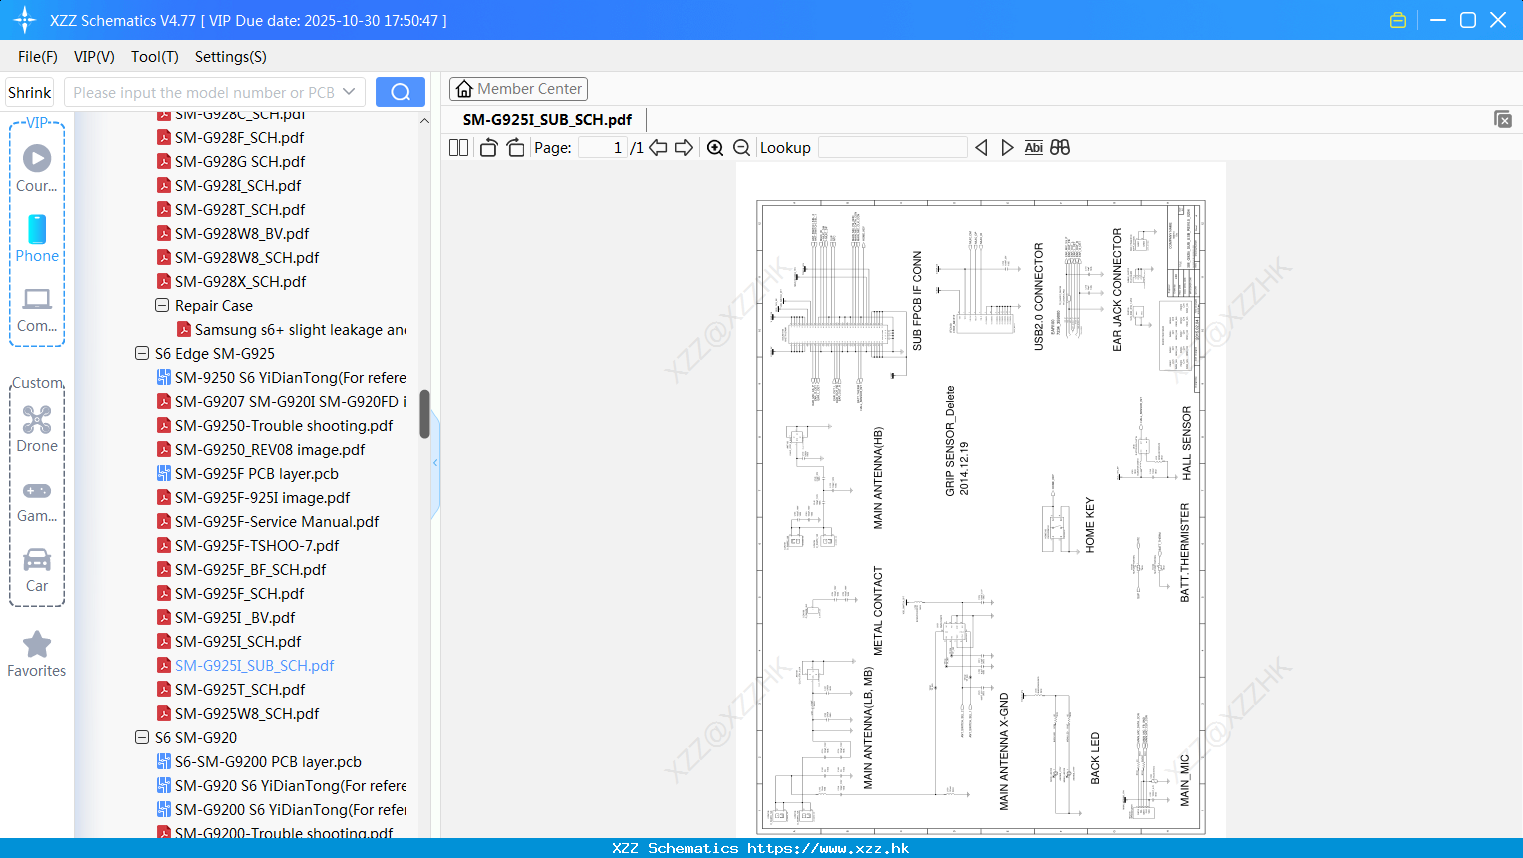The image size is (1523, 858).
Task: Open SM-G925F-Service Manual.pdf
Action: pos(277,521)
